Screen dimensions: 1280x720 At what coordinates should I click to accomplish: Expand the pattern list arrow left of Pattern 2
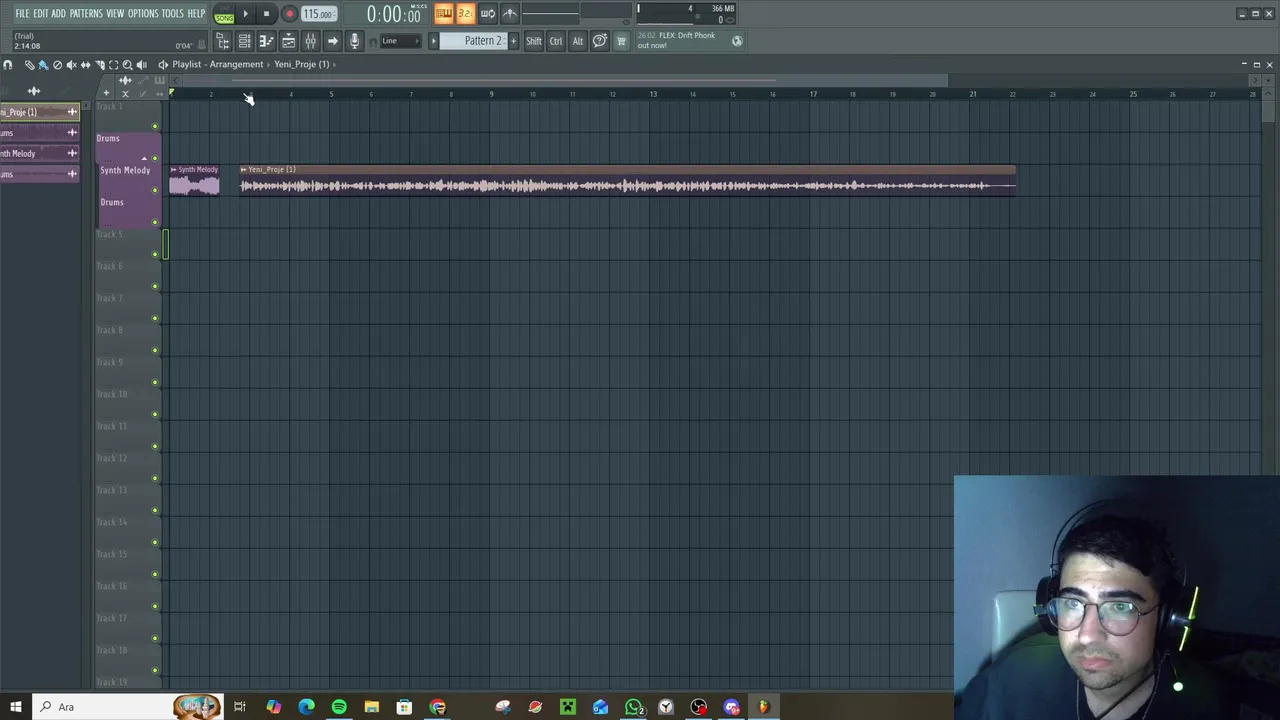[x=433, y=41]
